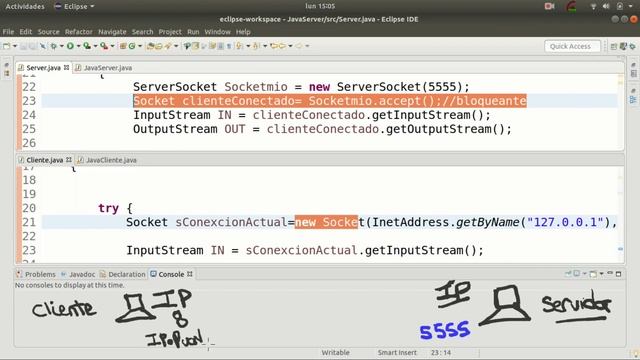Click the Open Type icon
The width and height of the screenshot is (640, 360).
[151, 46]
